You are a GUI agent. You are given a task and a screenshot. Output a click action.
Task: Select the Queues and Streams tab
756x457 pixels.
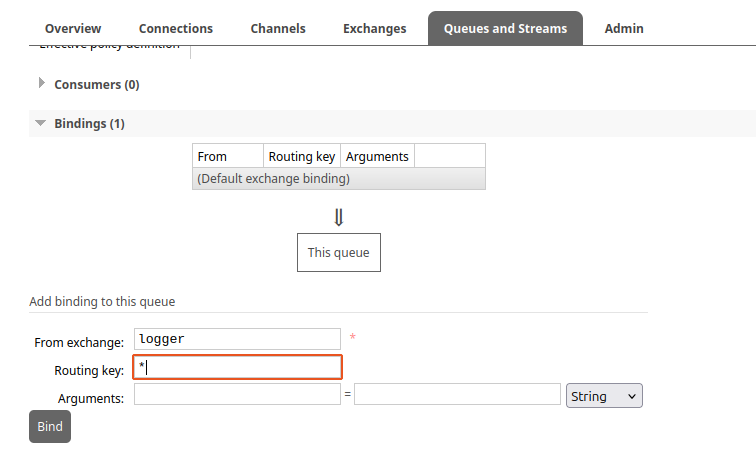[x=505, y=28]
